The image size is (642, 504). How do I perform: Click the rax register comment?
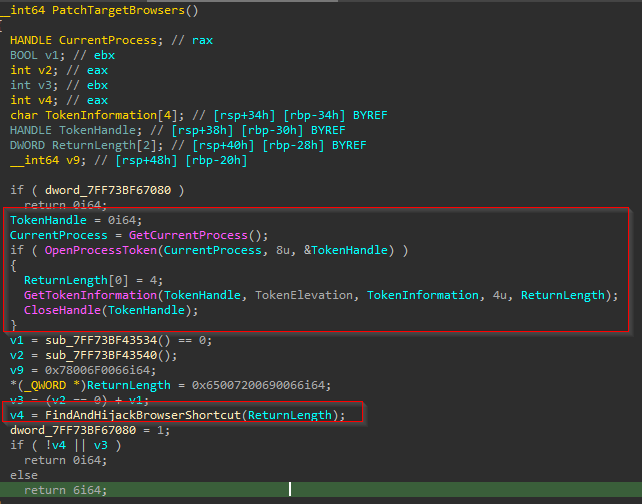(x=202, y=41)
